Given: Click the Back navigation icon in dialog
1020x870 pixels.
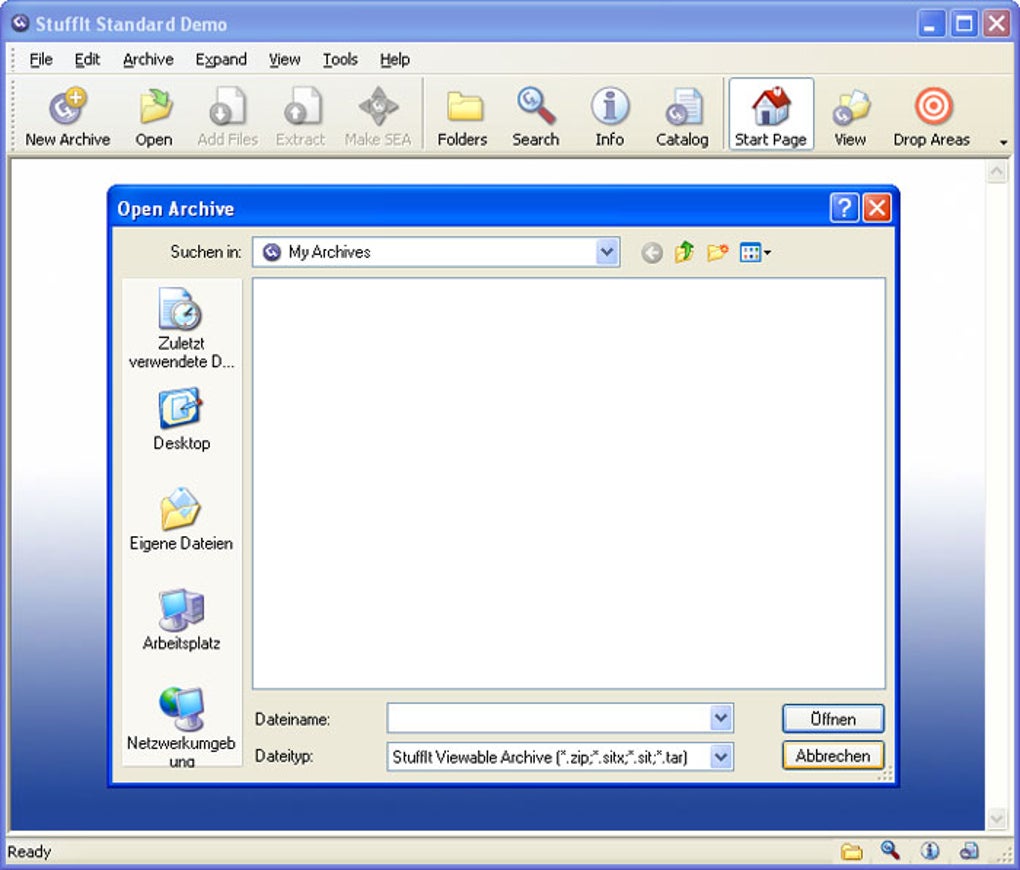Looking at the screenshot, I should tap(652, 252).
